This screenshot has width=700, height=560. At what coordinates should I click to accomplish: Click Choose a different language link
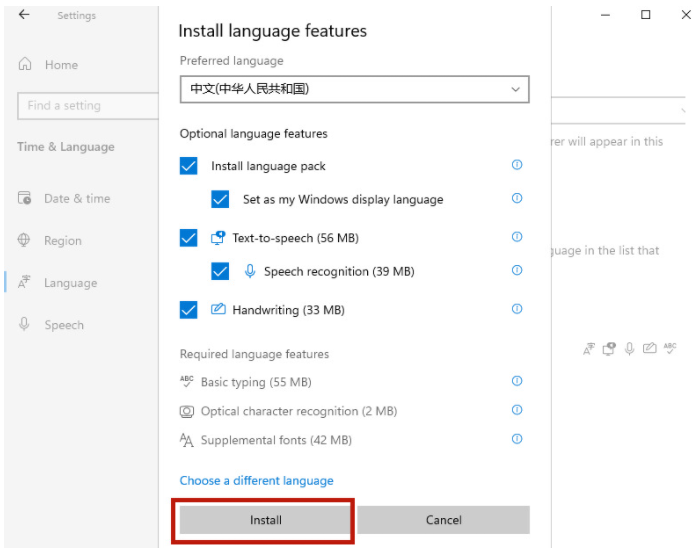pos(256,481)
